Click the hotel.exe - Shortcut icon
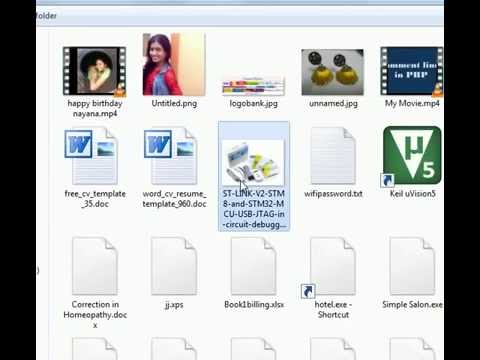This screenshot has height=360, width=480. (x=330, y=267)
